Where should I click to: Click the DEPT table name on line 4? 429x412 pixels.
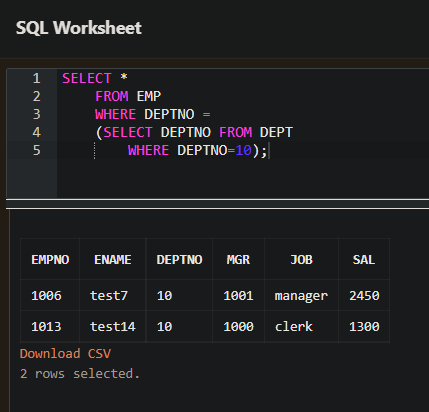(276, 132)
